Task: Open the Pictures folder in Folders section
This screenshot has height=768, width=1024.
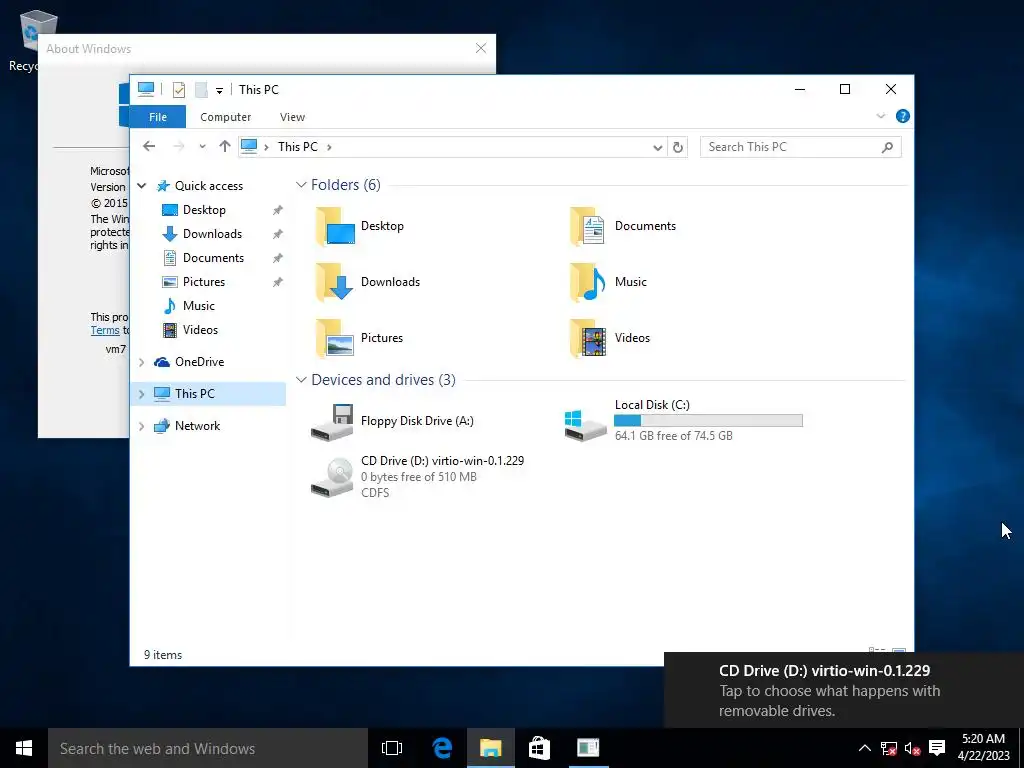Action: 360,338
